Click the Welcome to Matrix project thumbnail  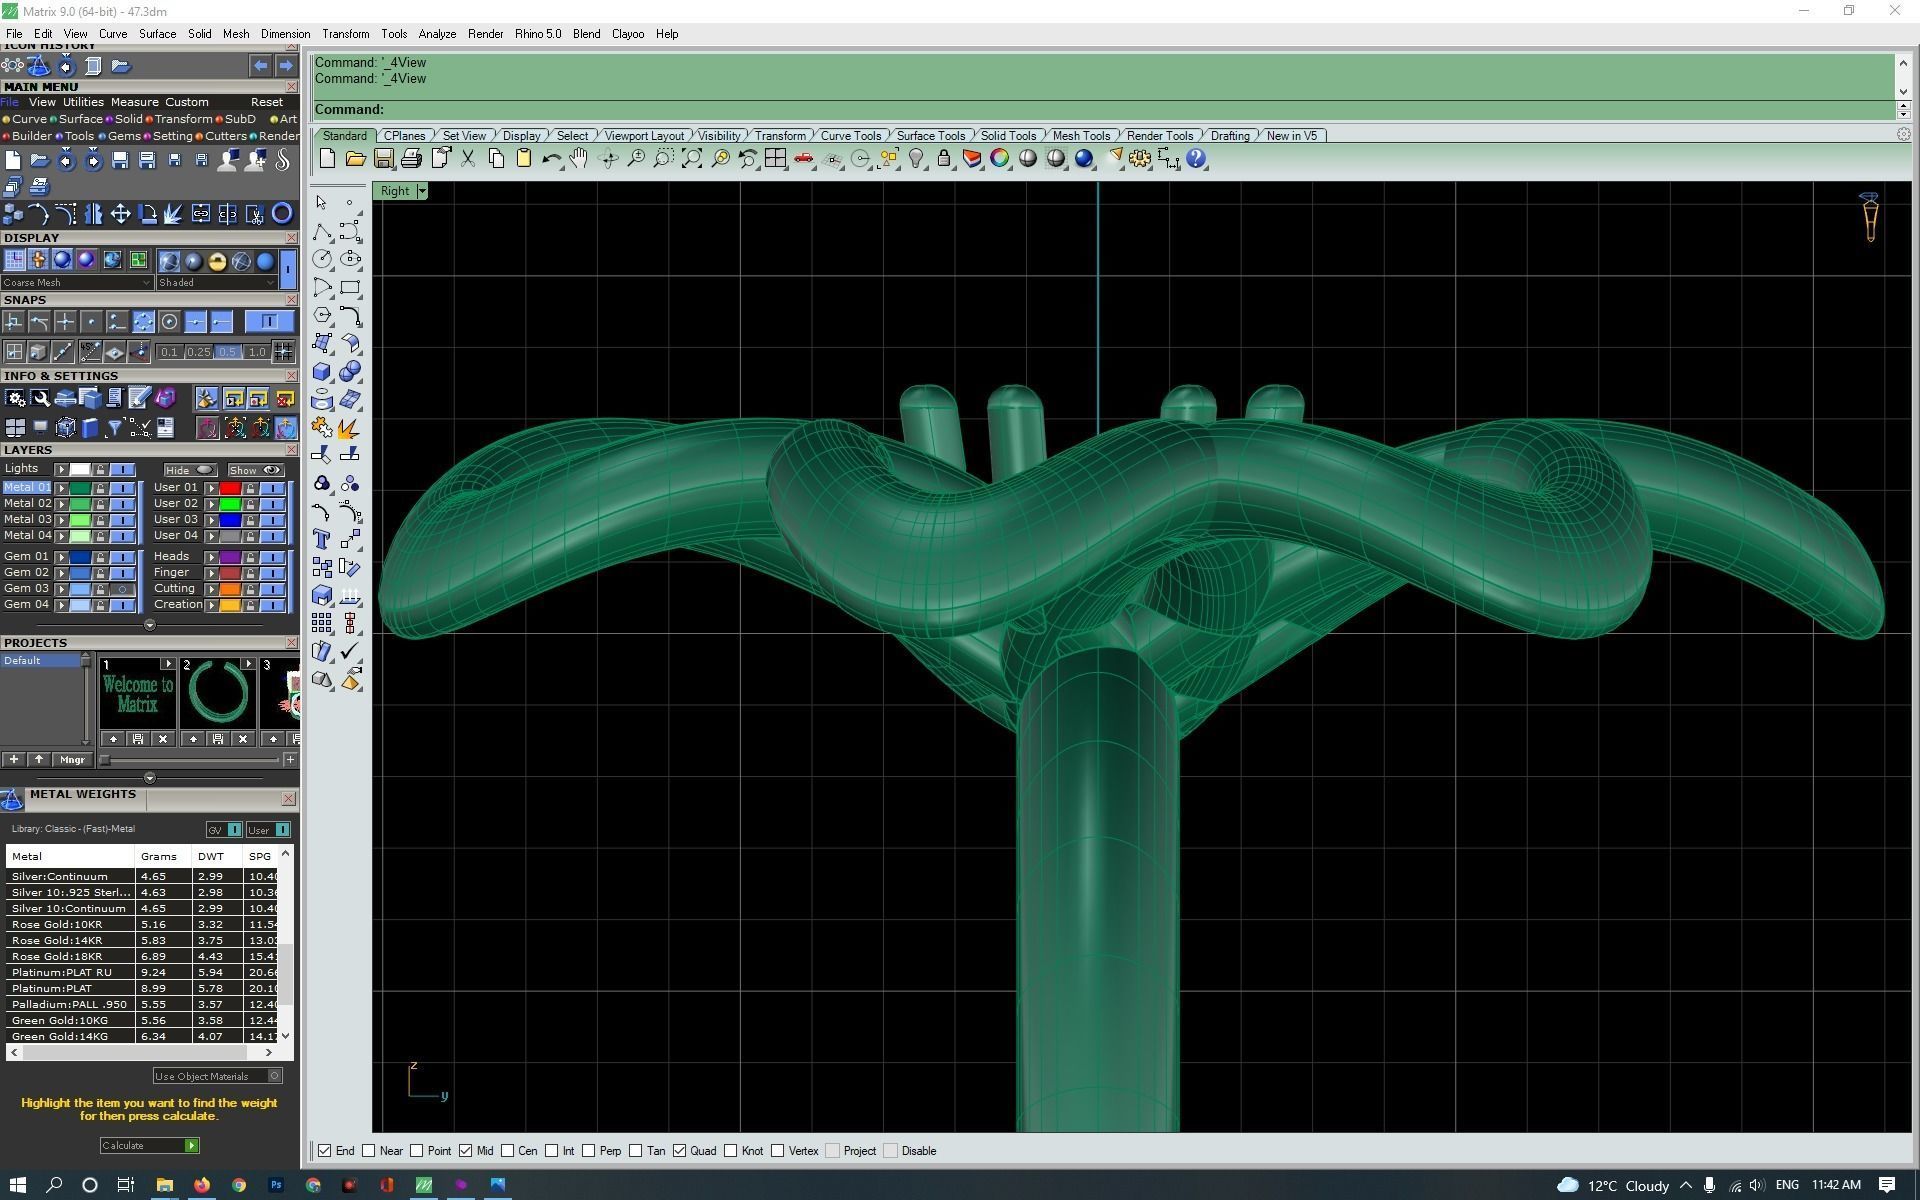(138, 695)
